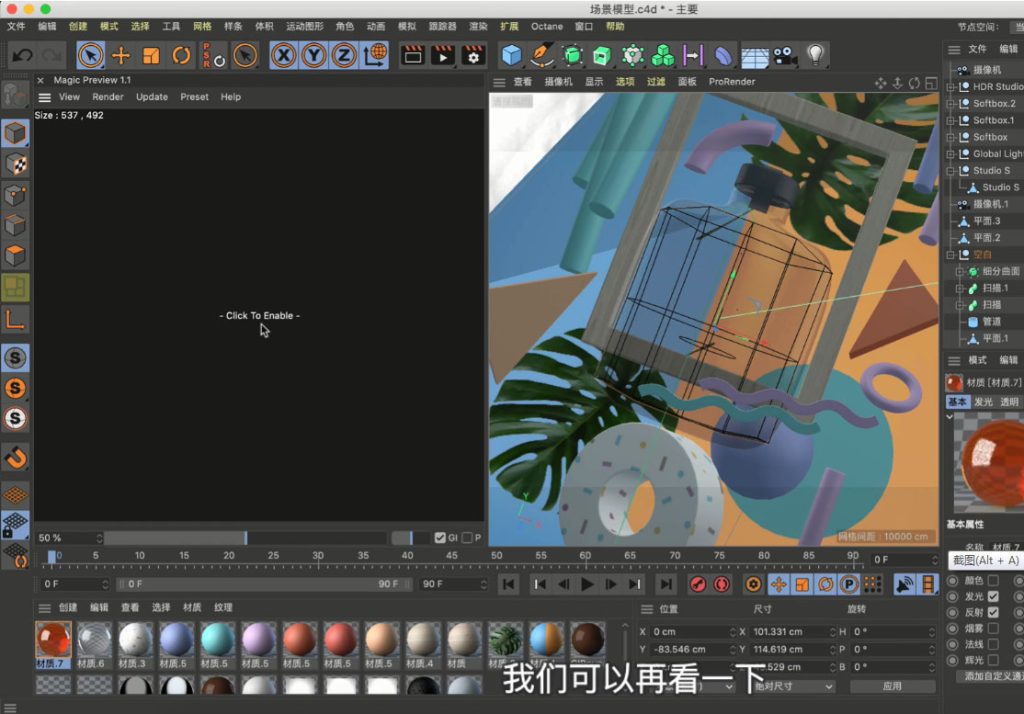Select the Rotate tool
This screenshot has width=1024, height=714.
click(x=181, y=56)
